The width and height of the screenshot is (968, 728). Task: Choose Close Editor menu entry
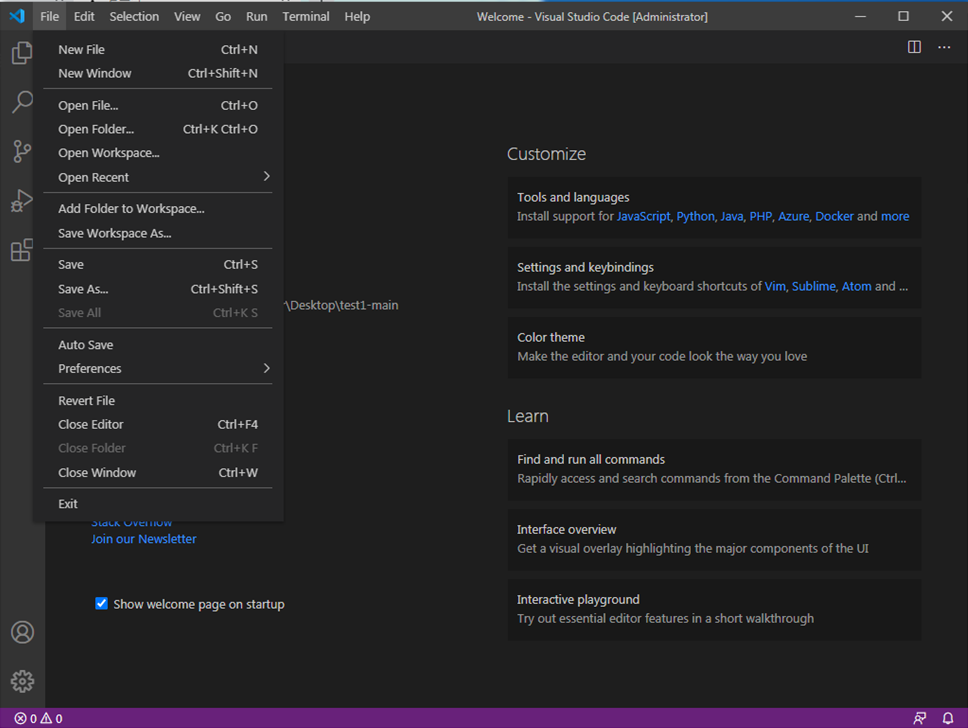click(158, 424)
